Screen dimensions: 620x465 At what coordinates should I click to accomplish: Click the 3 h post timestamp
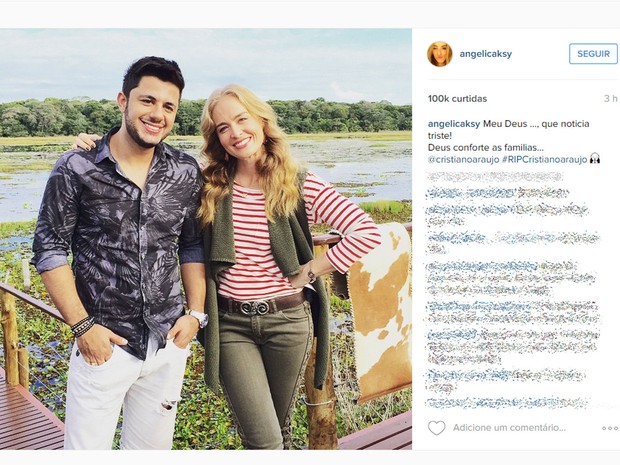[610, 99]
